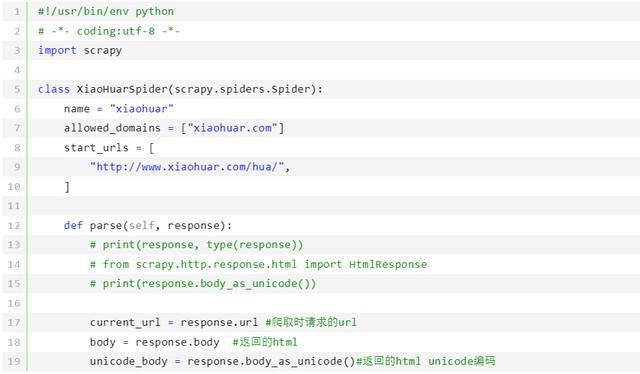Click the "xiaohuar.com" domain string
The width and height of the screenshot is (640, 374).
point(232,128)
